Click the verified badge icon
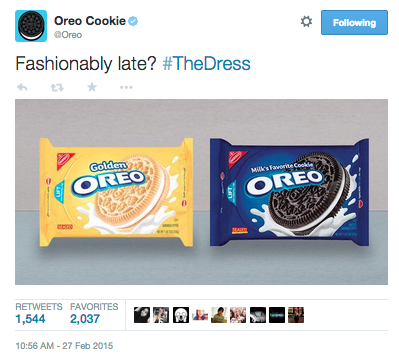 click(x=133, y=21)
